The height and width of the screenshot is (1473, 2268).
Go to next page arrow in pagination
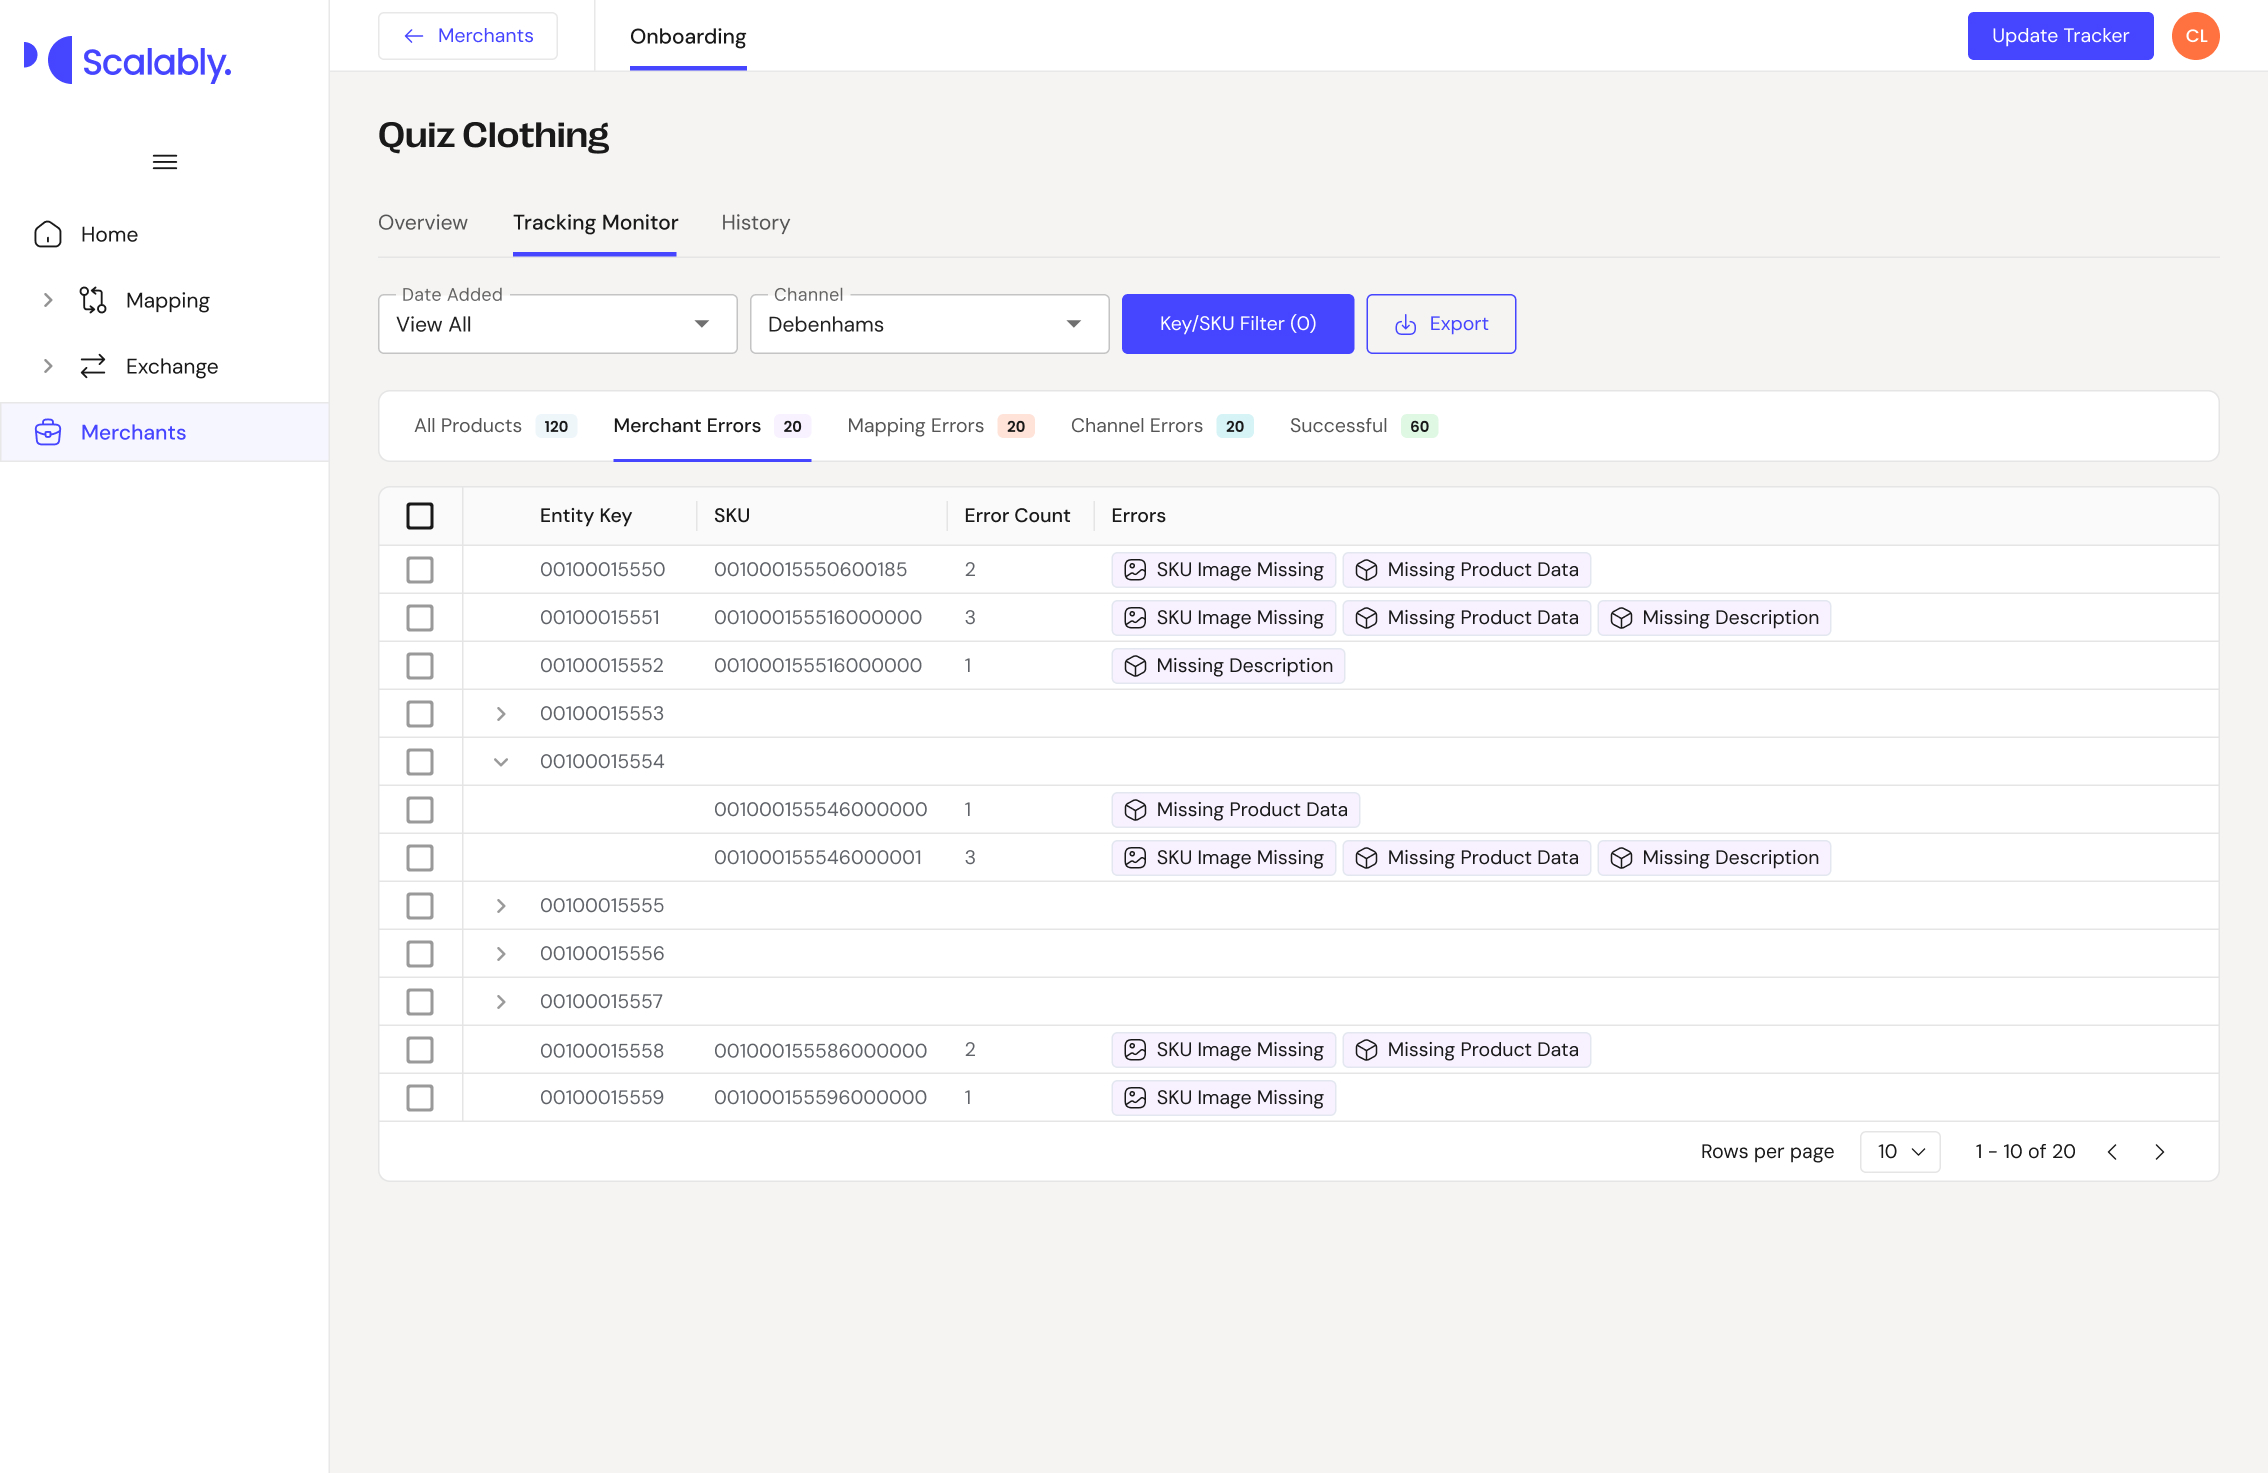coord(2160,1152)
